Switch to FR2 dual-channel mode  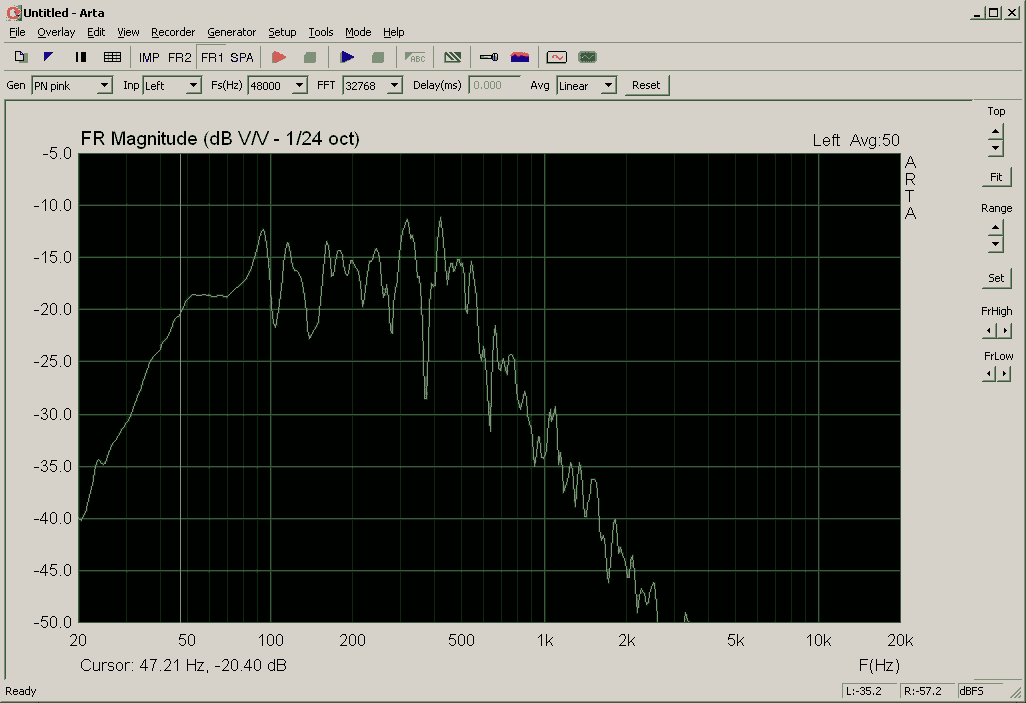coord(179,58)
